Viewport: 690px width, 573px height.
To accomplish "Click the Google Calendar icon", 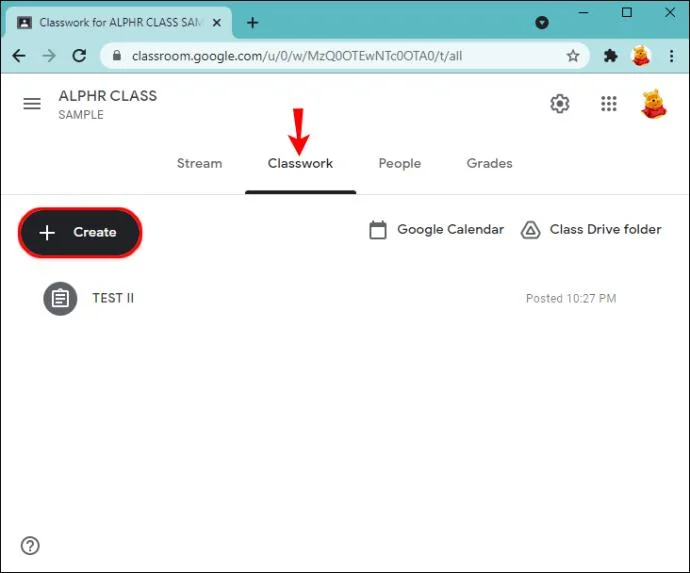I will pos(378,230).
